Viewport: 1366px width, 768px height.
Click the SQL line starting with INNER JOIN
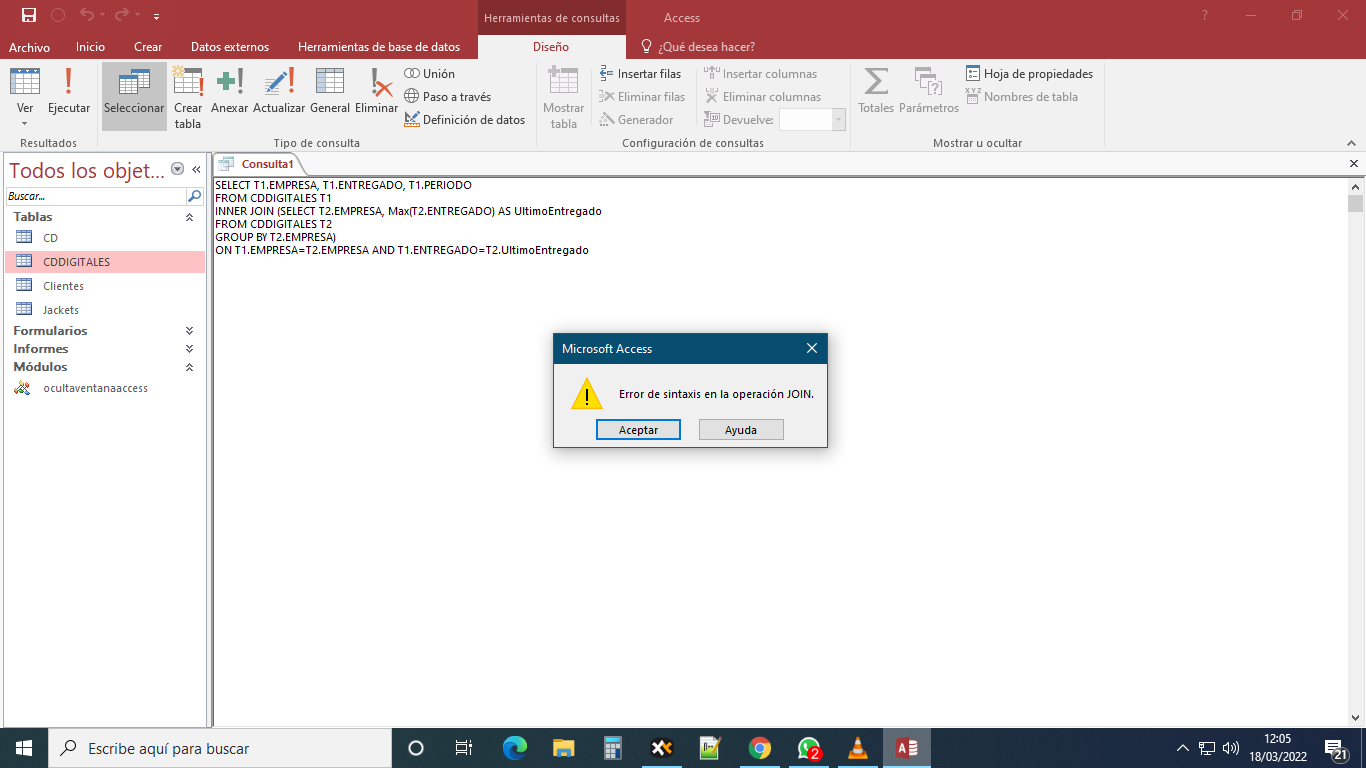(408, 211)
